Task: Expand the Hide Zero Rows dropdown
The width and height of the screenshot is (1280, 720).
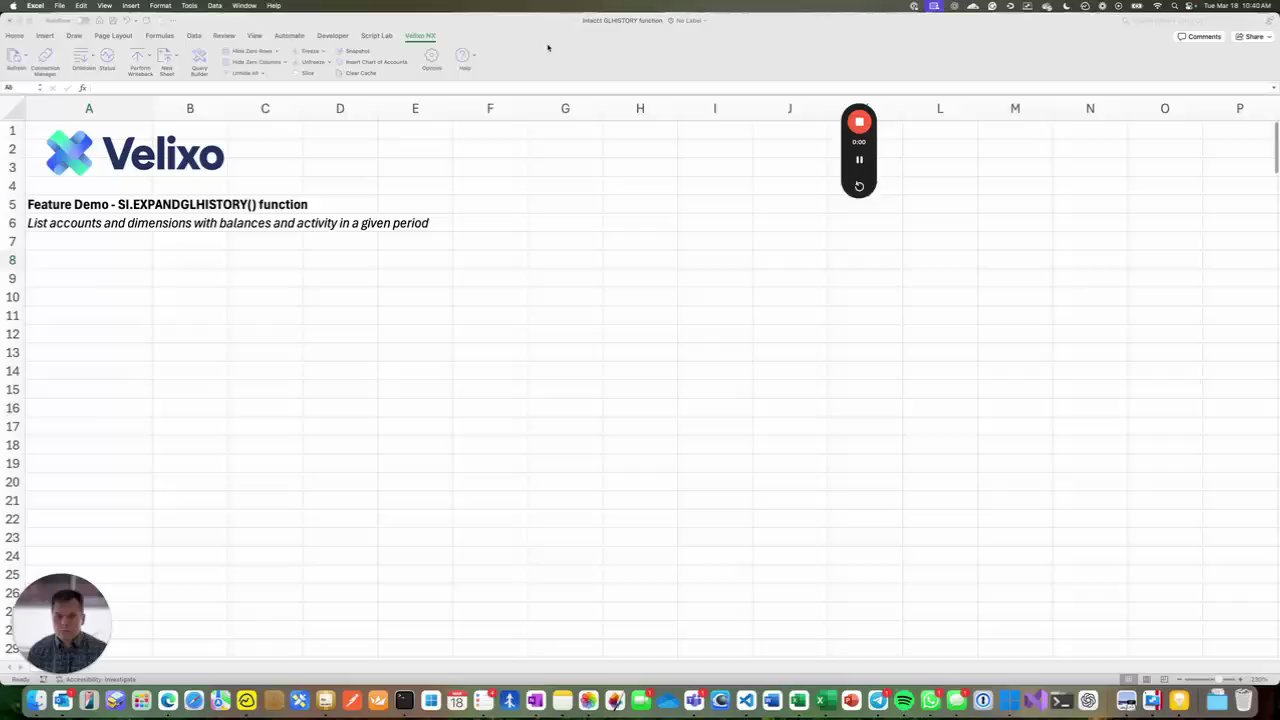Action: 277,51
